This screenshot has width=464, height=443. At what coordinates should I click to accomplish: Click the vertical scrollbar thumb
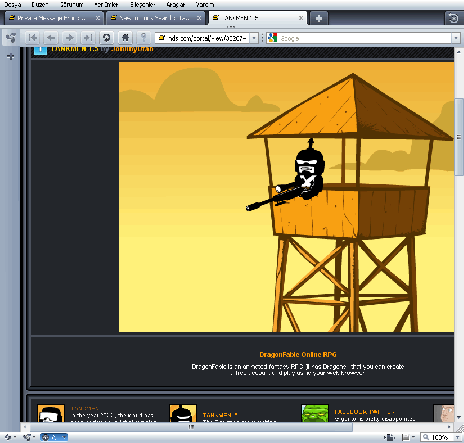point(459,137)
